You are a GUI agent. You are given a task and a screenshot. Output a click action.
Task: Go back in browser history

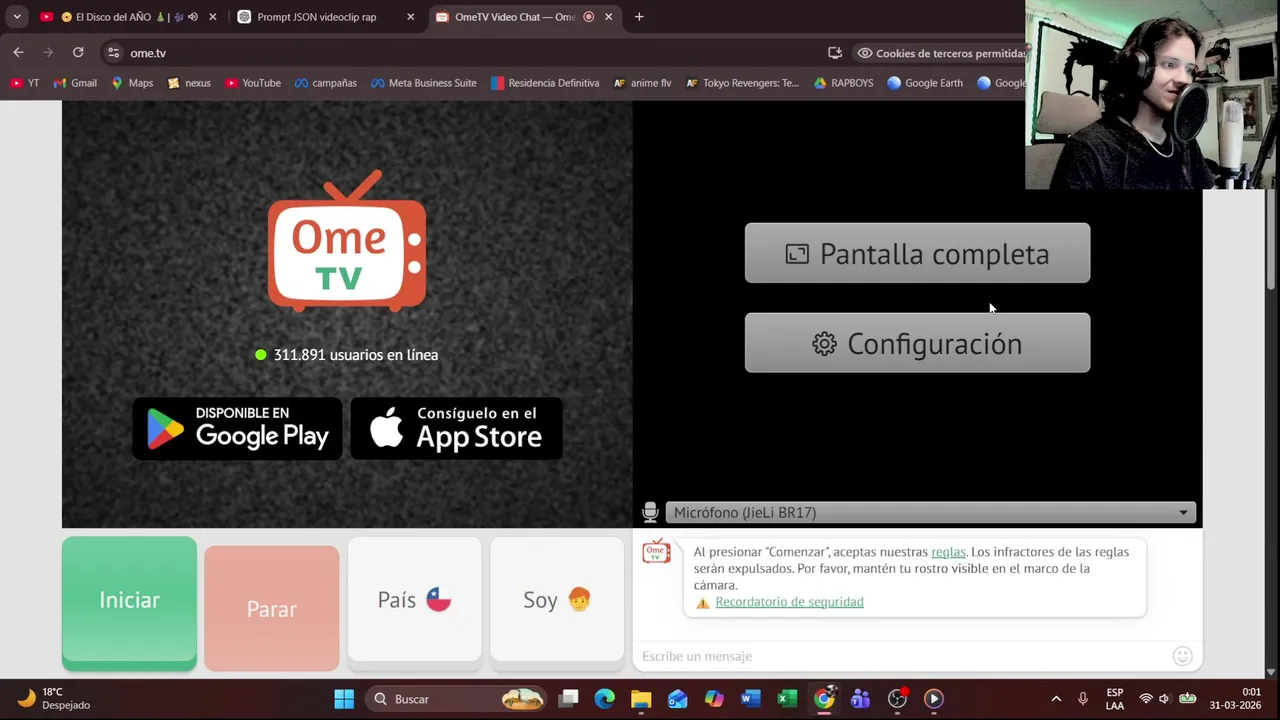(18, 53)
